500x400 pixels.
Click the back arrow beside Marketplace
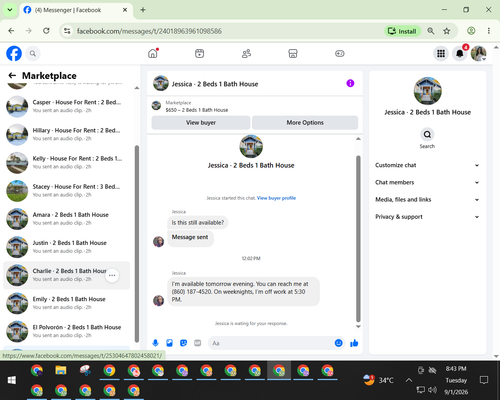pyautogui.click(x=12, y=76)
